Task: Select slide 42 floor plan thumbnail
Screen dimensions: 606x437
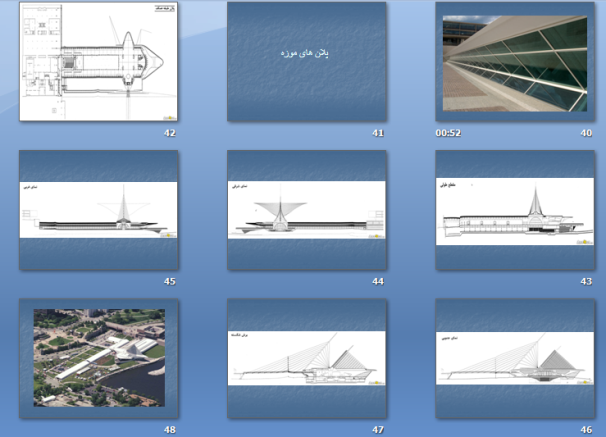Action: pyautogui.click(x=98, y=62)
